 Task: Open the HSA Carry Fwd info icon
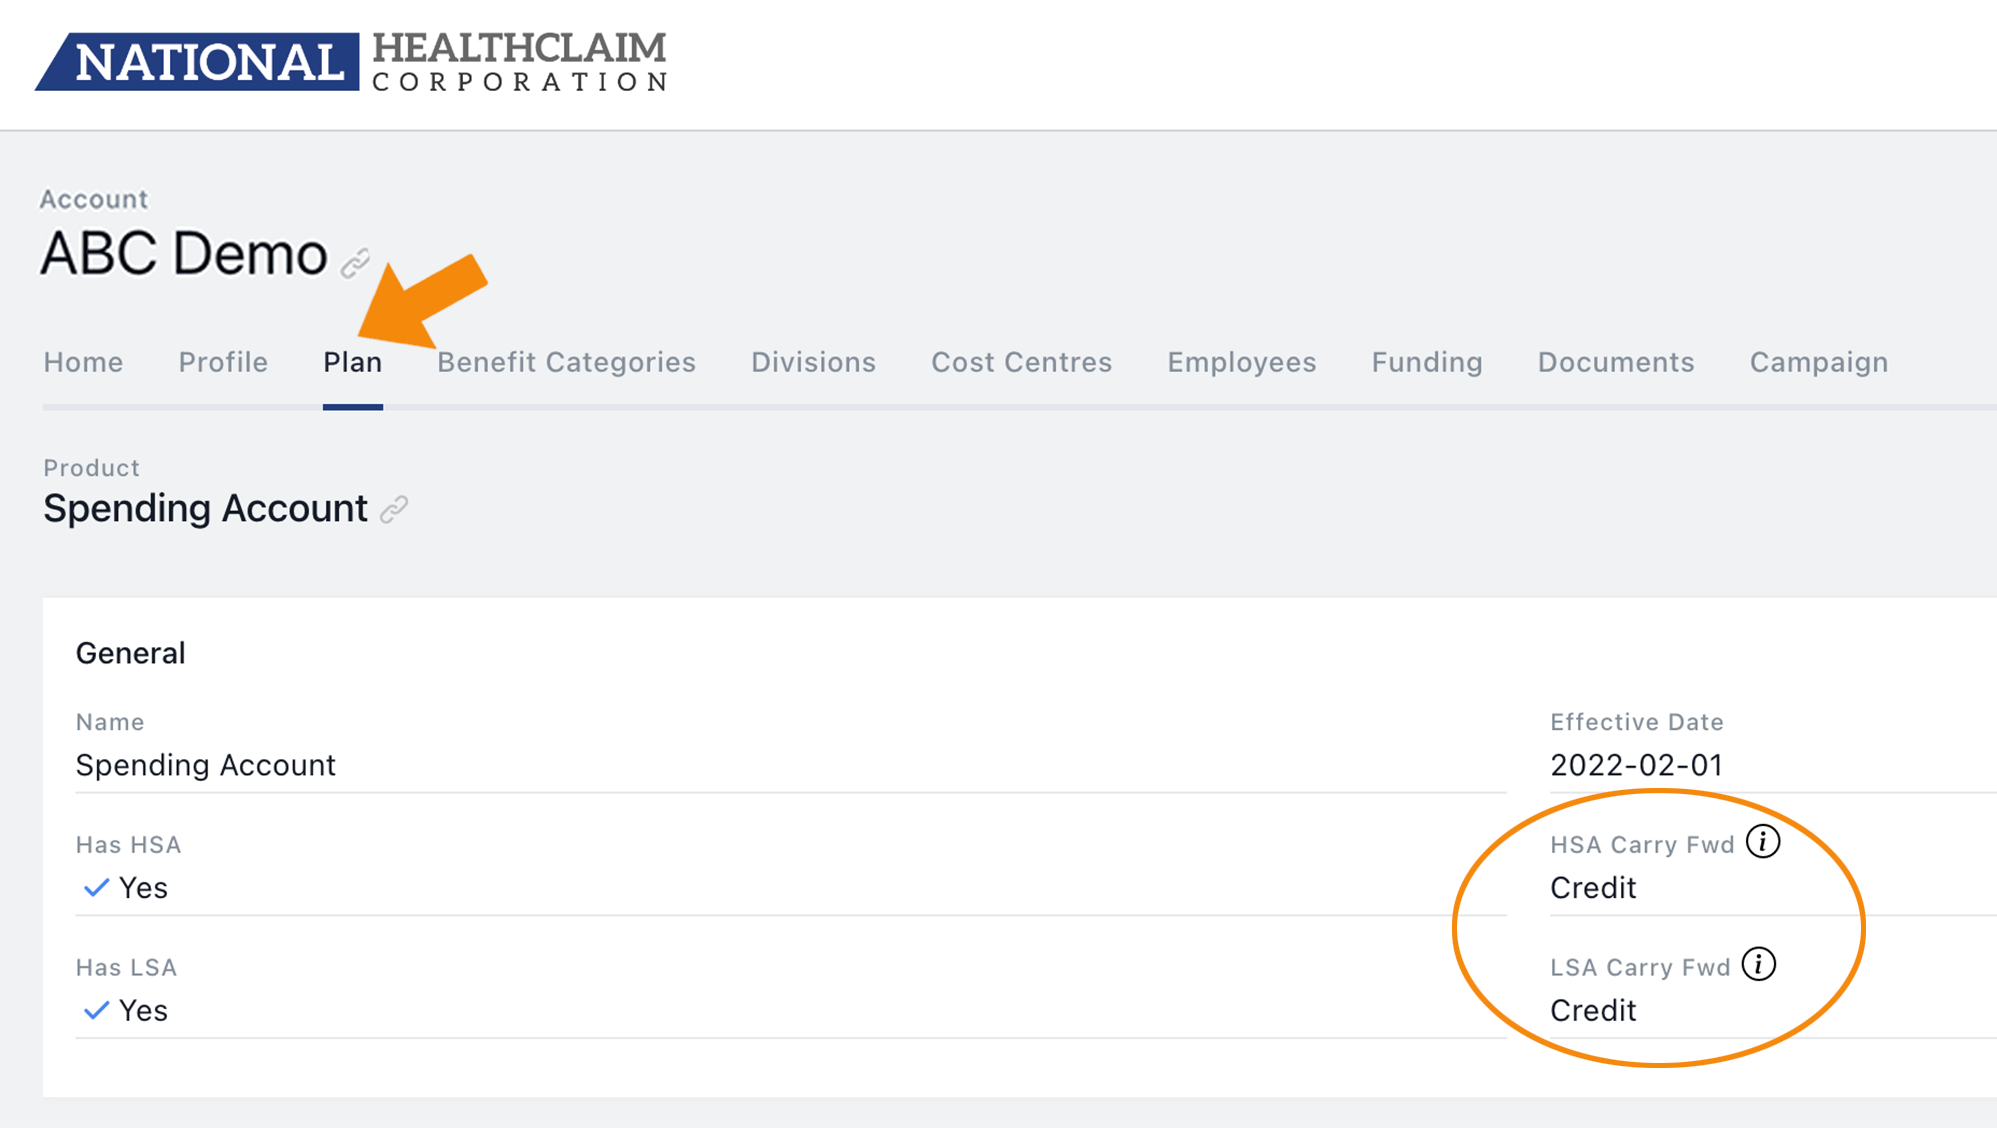(x=1763, y=842)
